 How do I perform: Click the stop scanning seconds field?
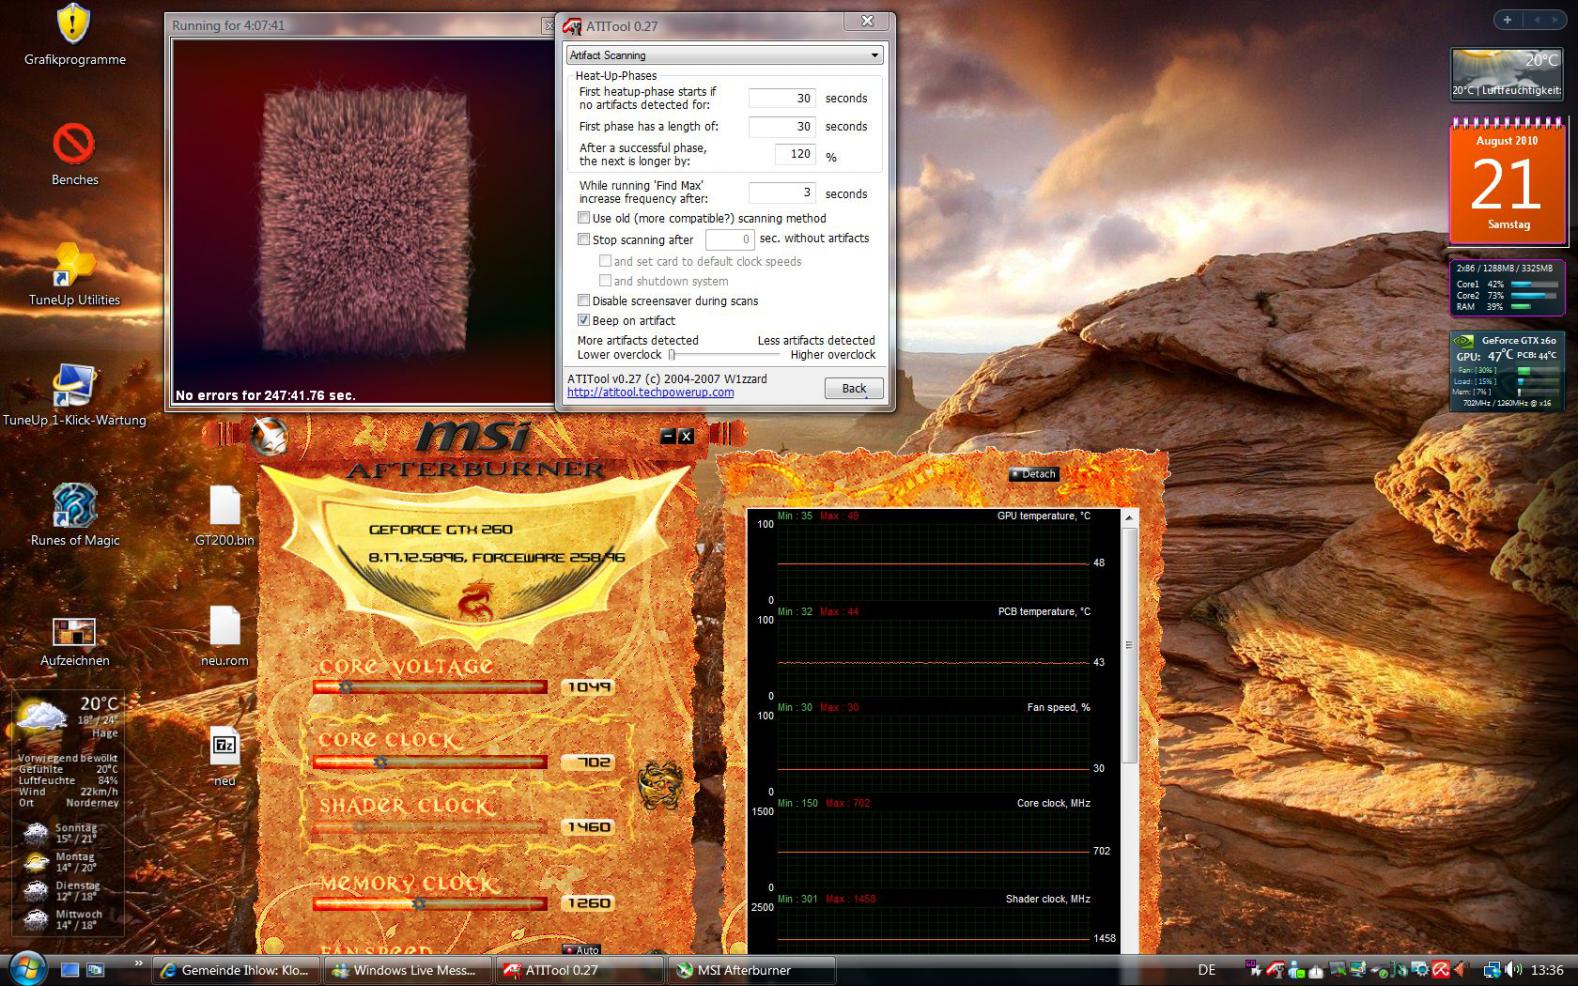pyautogui.click(x=729, y=239)
